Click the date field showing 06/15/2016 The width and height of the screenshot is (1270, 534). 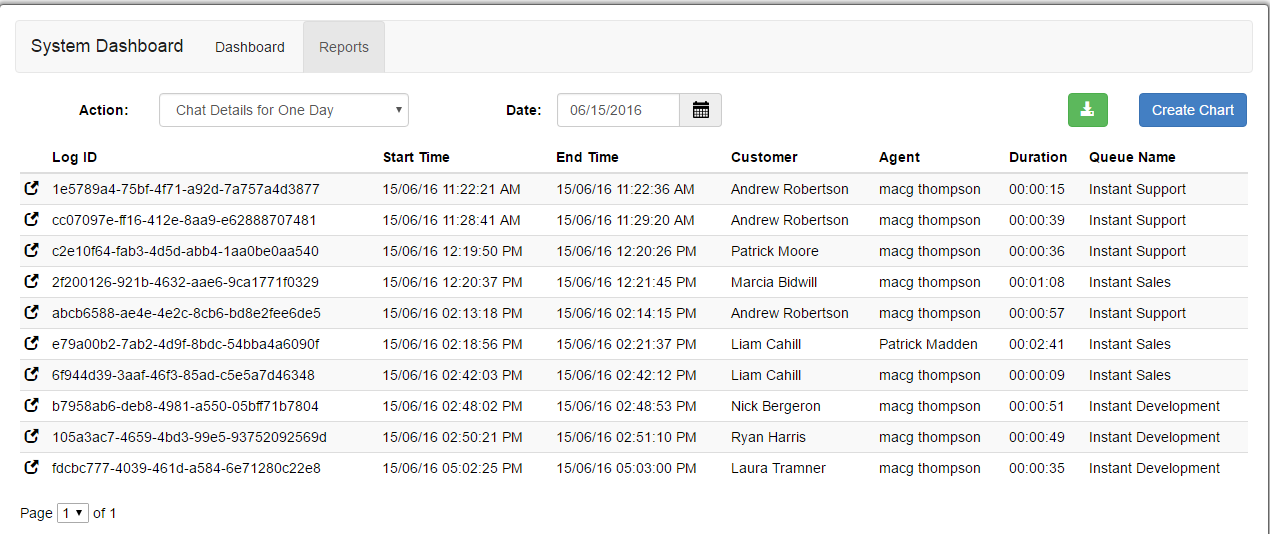click(x=618, y=110)
